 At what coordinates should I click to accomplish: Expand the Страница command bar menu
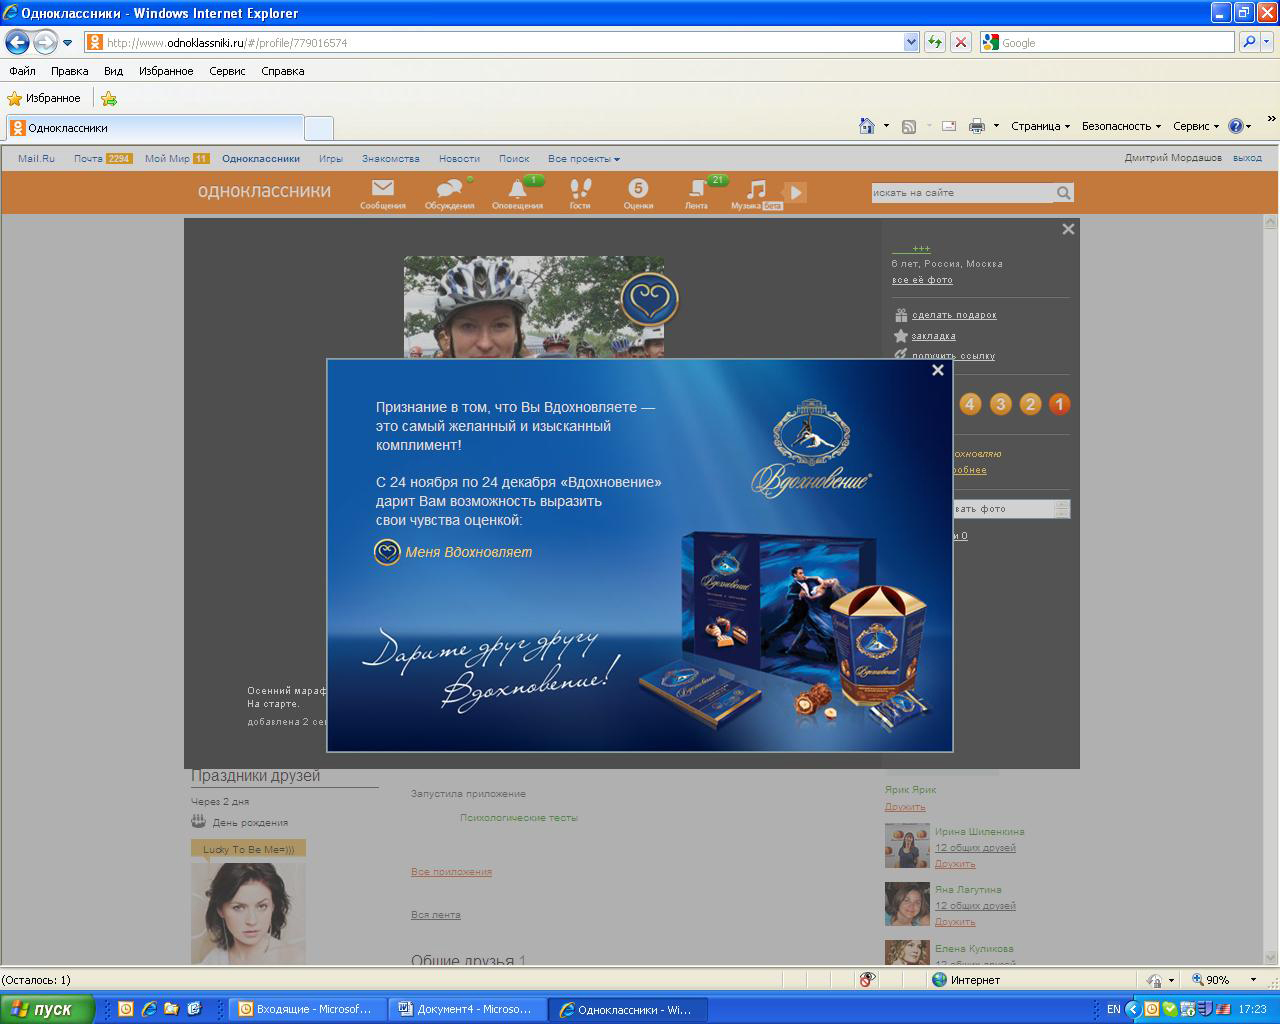1040,126
